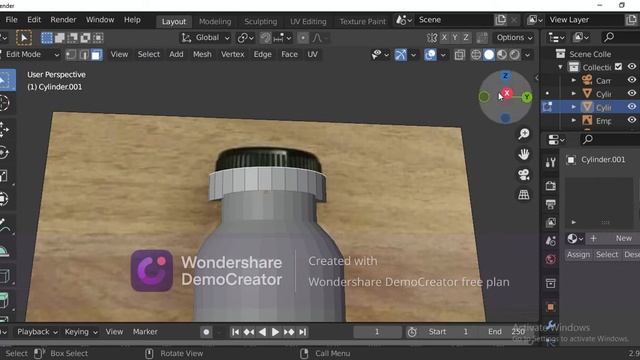Viewport: 640px width, 360px height.
Task: Toggle perspective/orthographic grid icon
Action: click(524, 195)
